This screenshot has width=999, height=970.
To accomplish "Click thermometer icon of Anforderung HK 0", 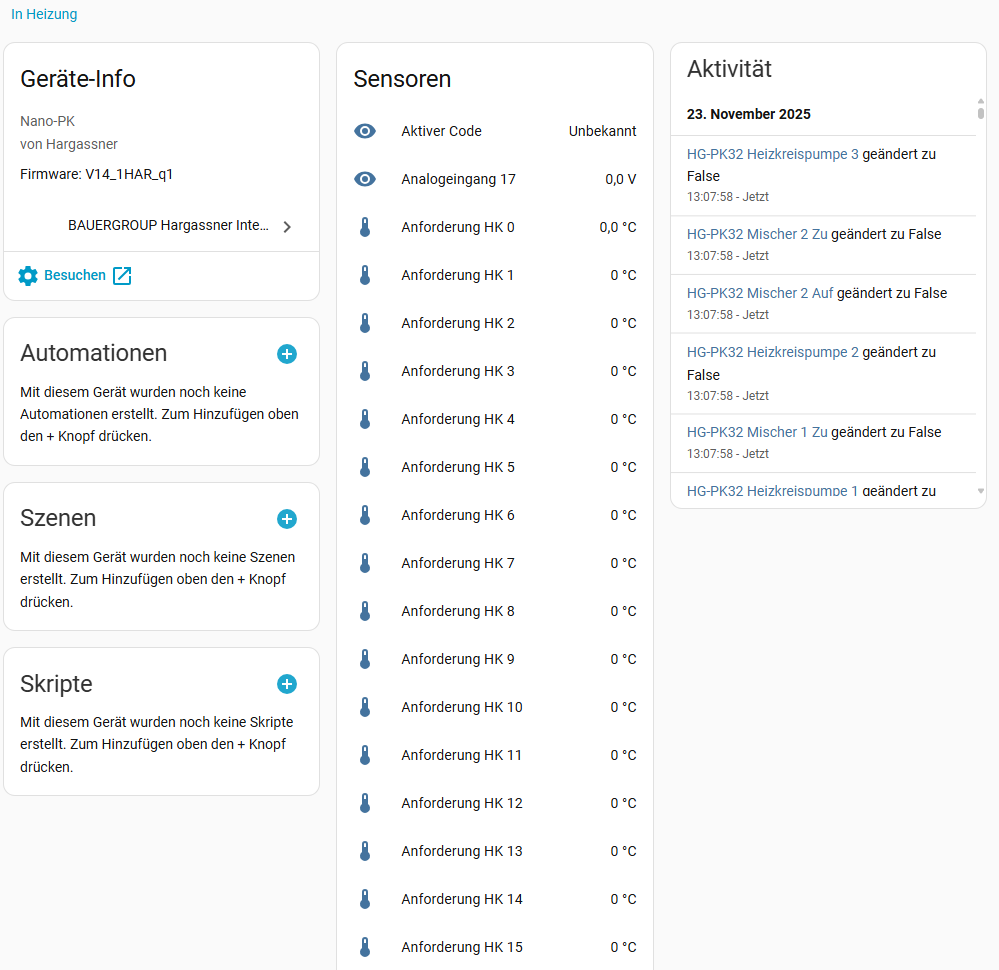I will [x=365, y=227].
